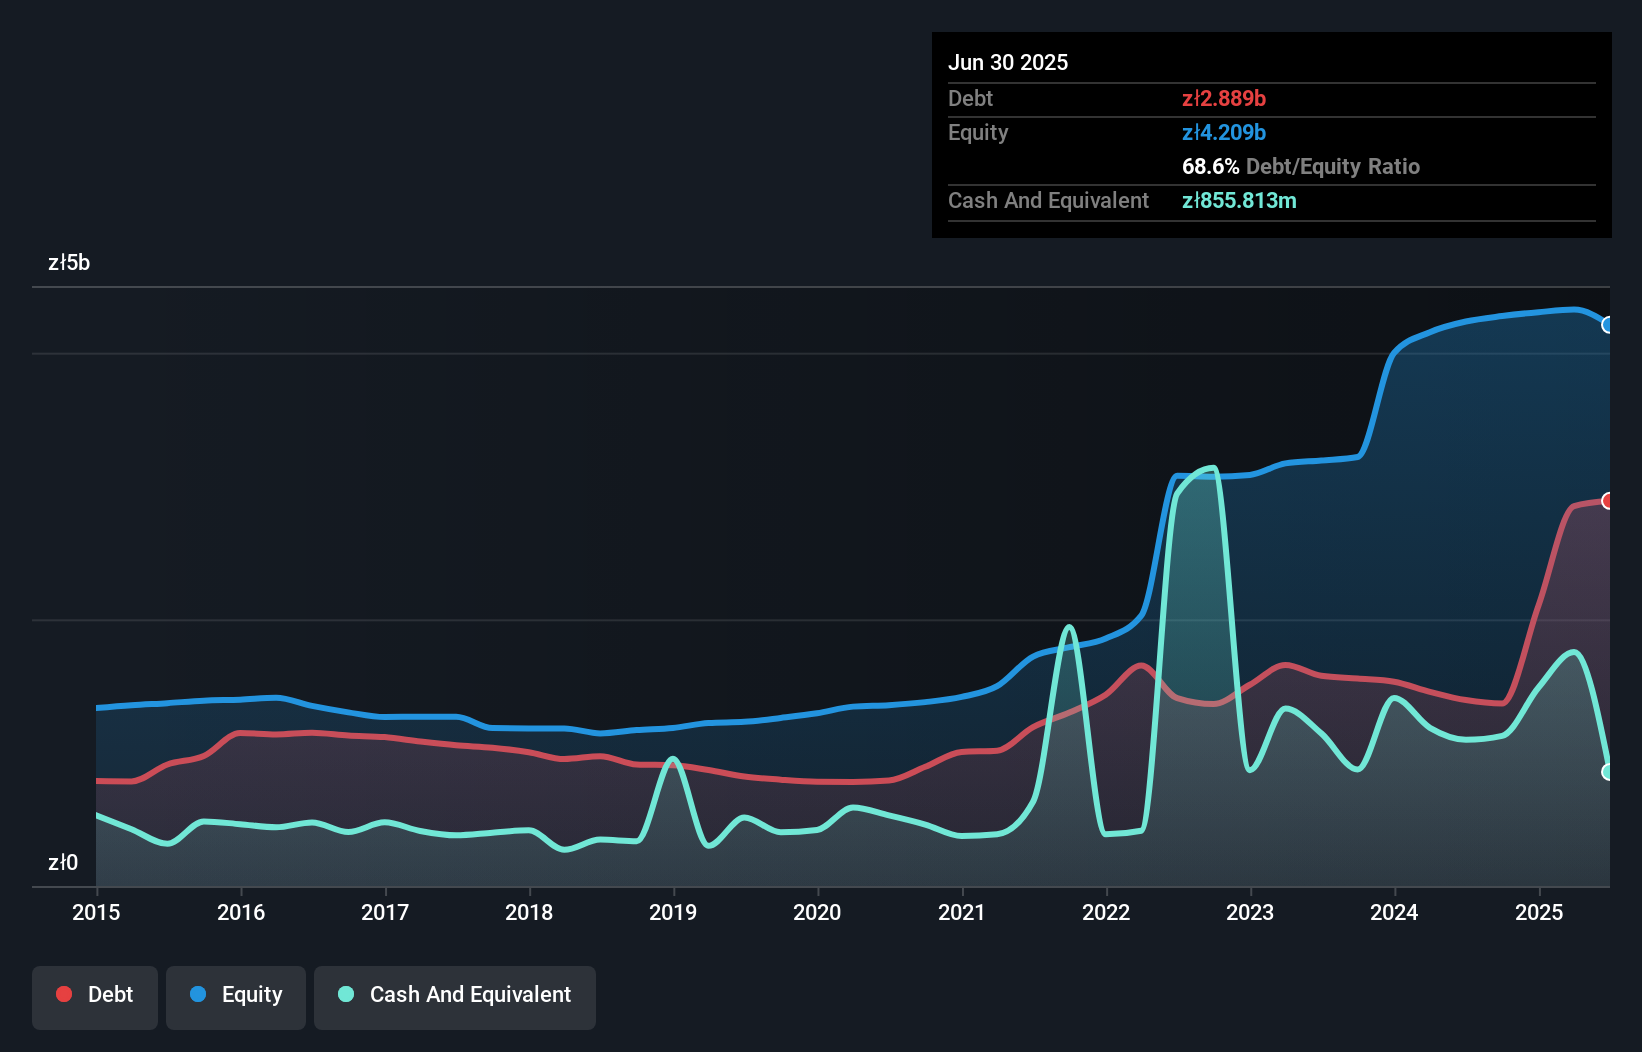Toggle the Equity series in the legend
1642x1052 pixels.
click(x=235, y=995)
